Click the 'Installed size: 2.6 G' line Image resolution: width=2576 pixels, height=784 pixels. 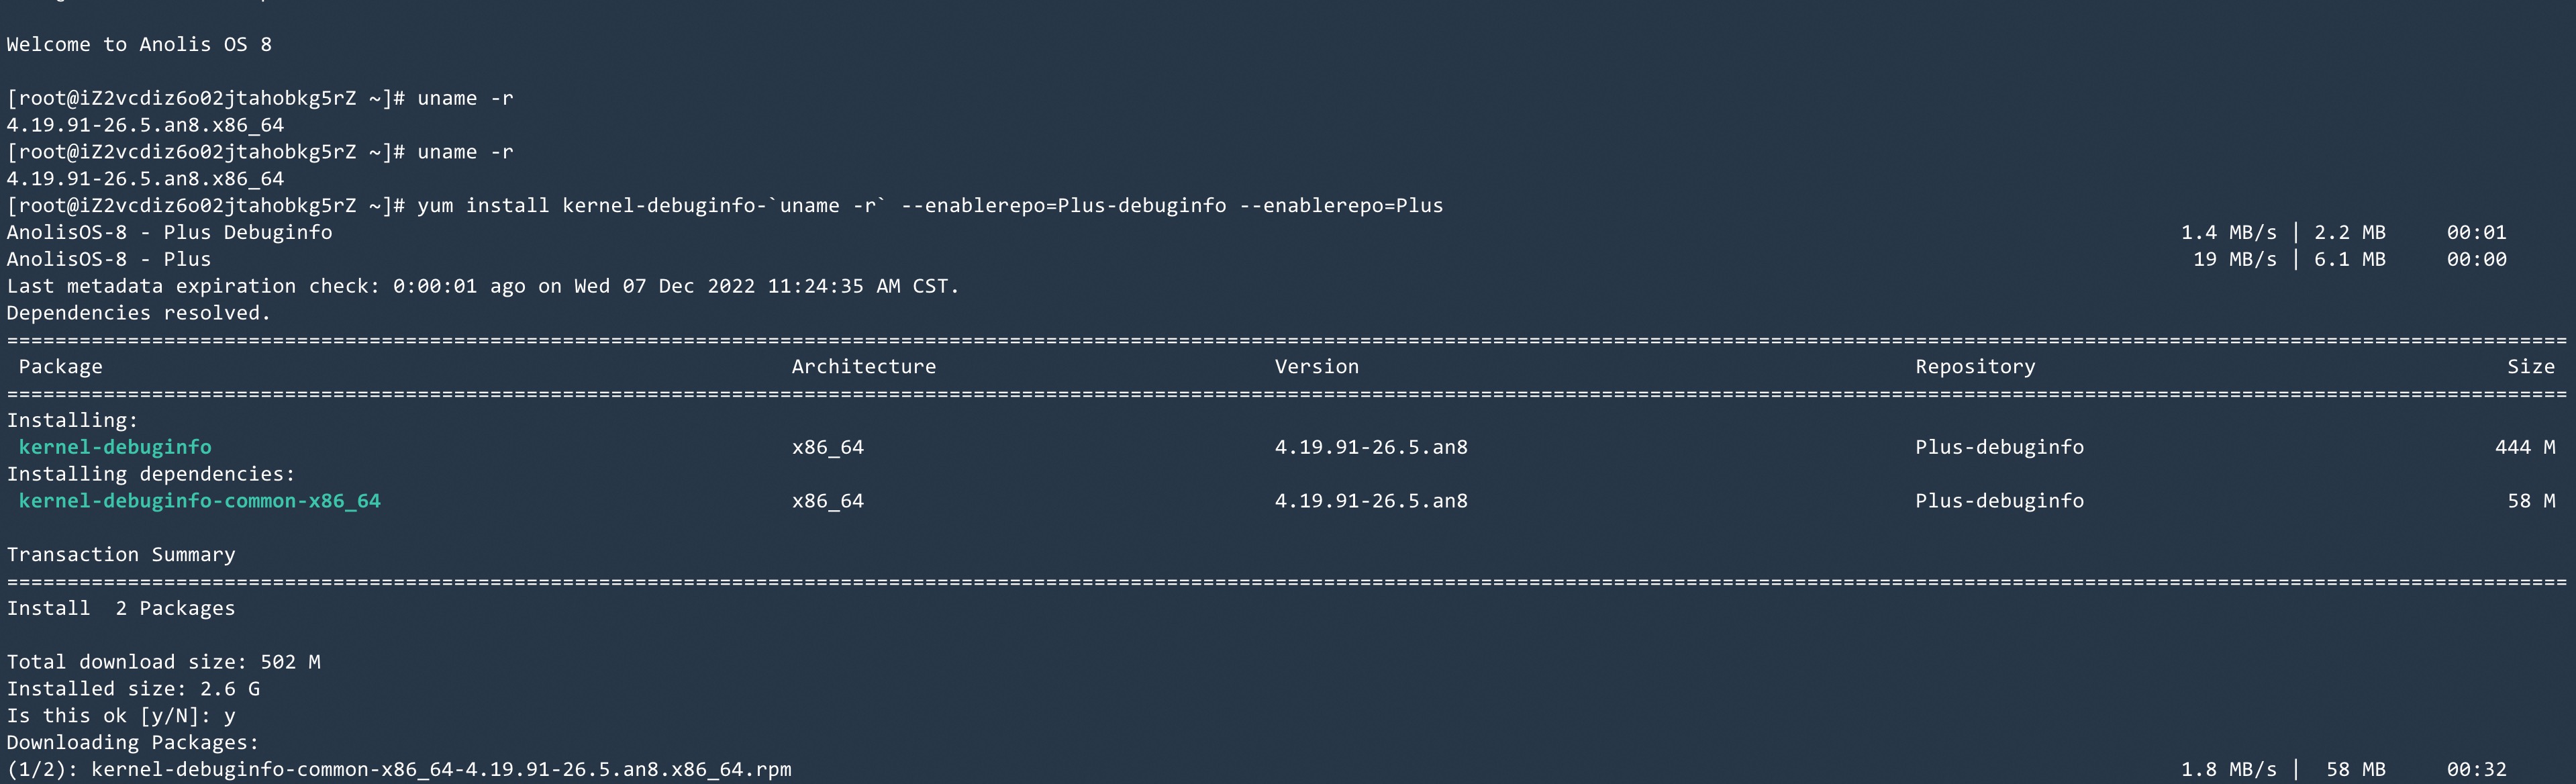click(133, 689)
